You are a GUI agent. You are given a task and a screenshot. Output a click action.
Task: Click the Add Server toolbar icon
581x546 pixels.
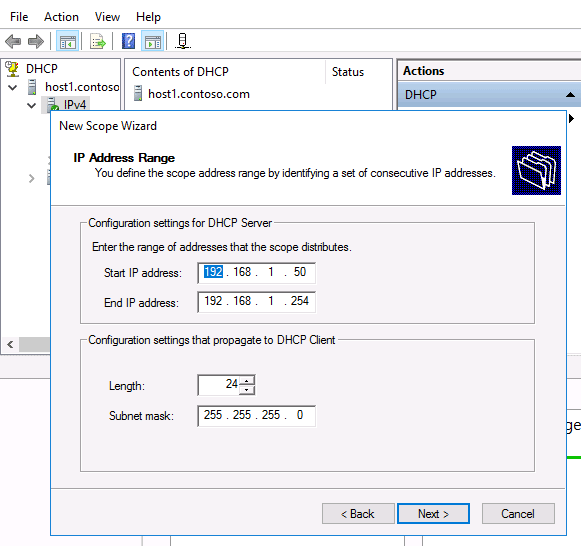(182, 41)
